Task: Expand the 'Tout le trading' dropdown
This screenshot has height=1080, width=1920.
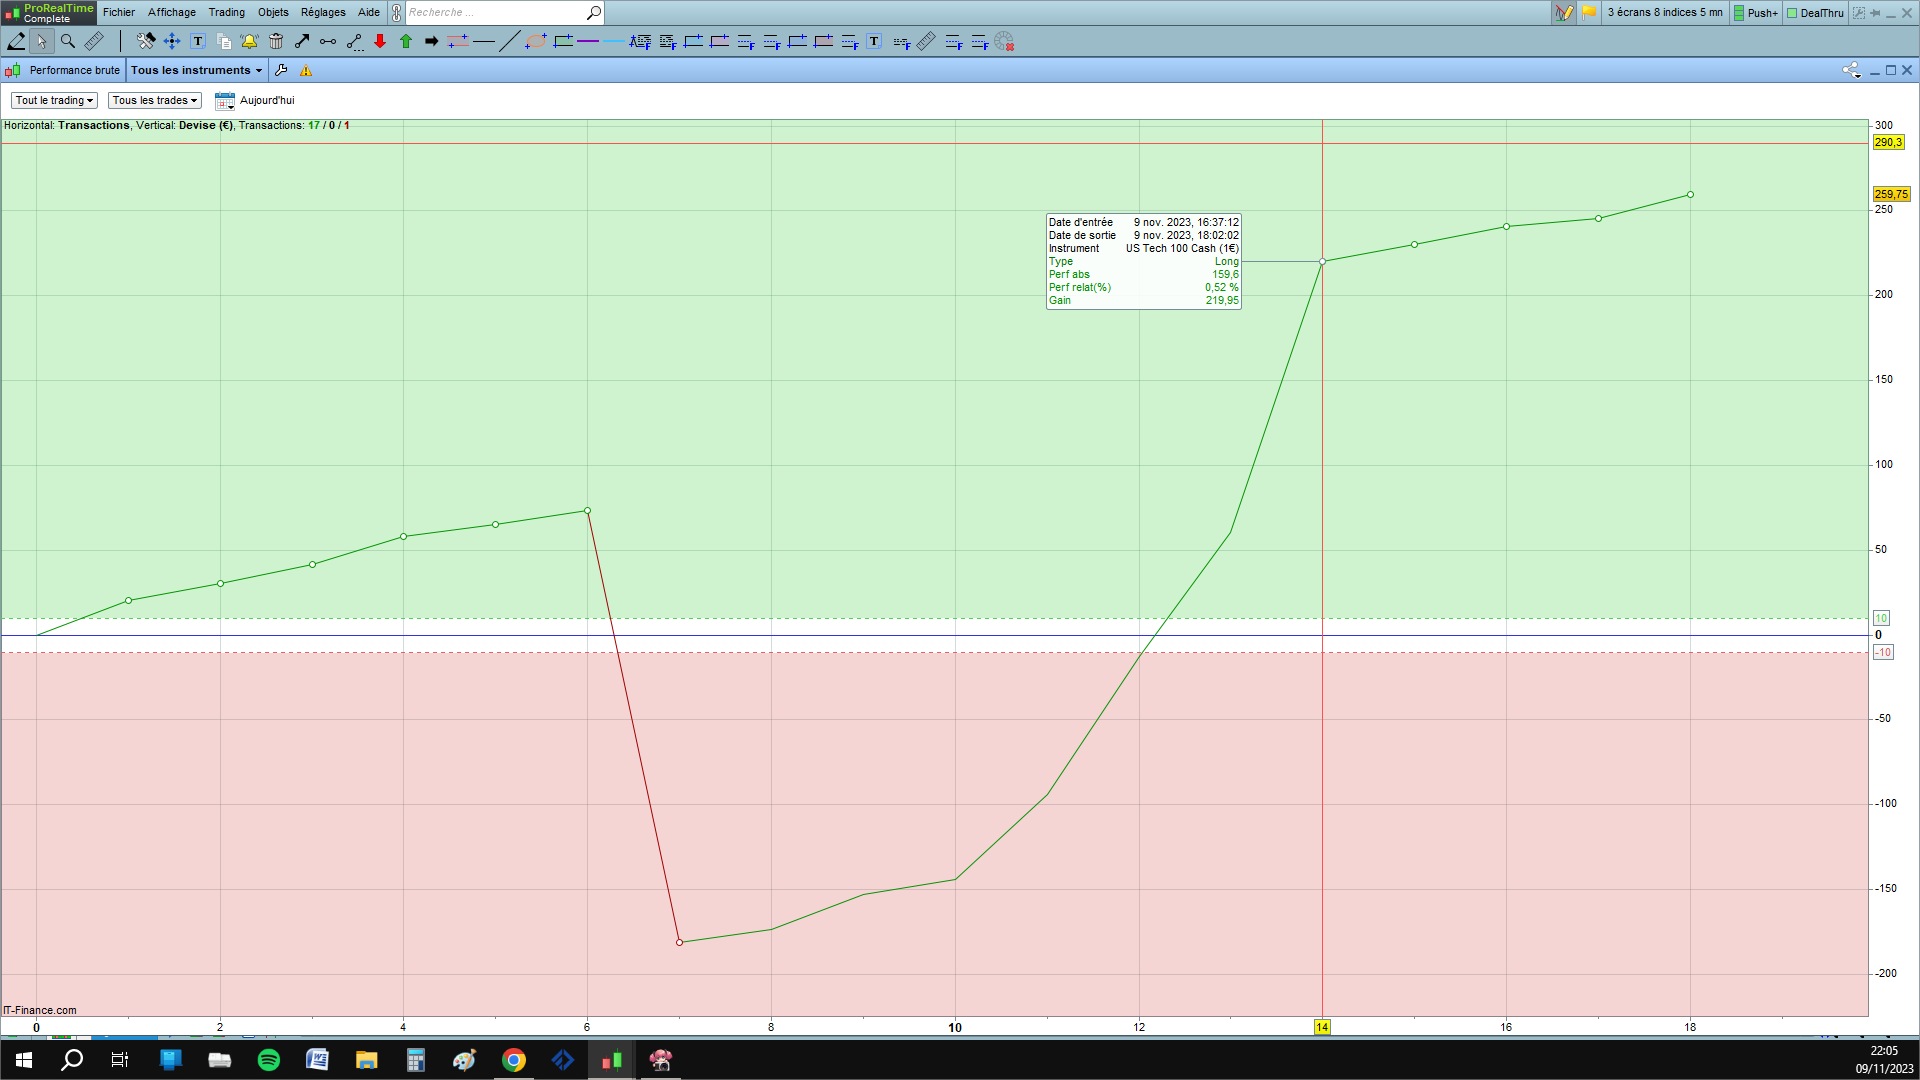Action: [x=54, y=100]
